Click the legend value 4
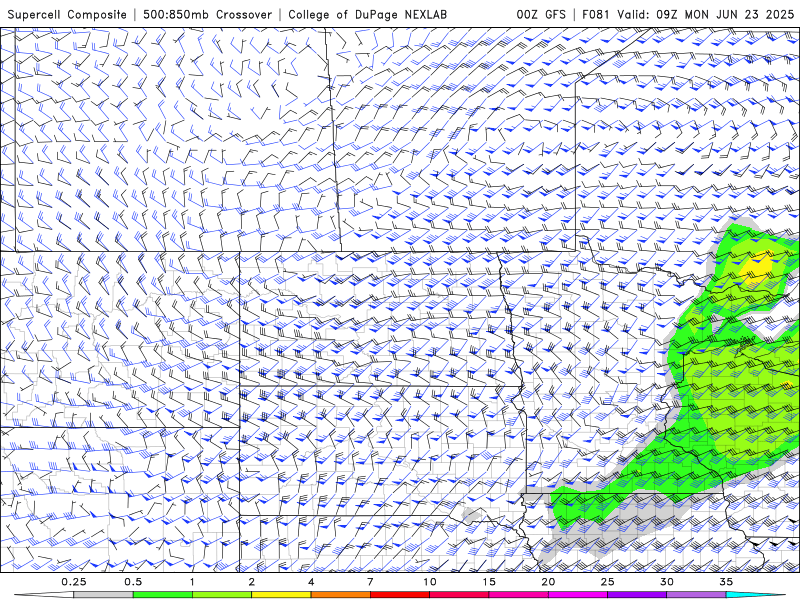 (311, 582)
